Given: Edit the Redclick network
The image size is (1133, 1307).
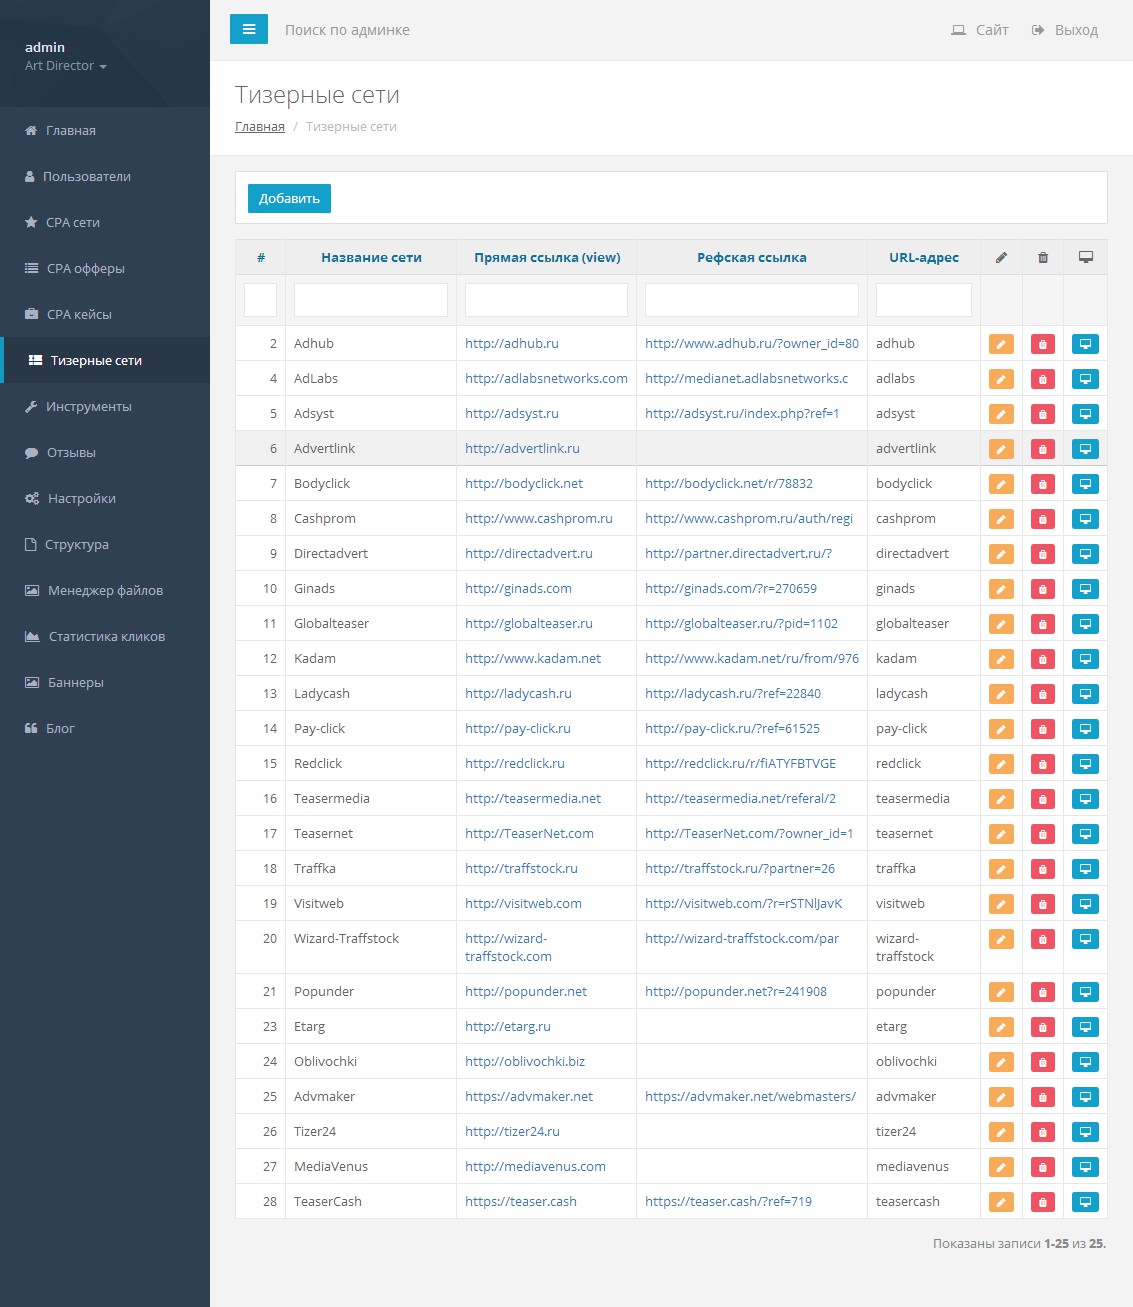Looking at the screenshot, I should [x=1001, y=764].
